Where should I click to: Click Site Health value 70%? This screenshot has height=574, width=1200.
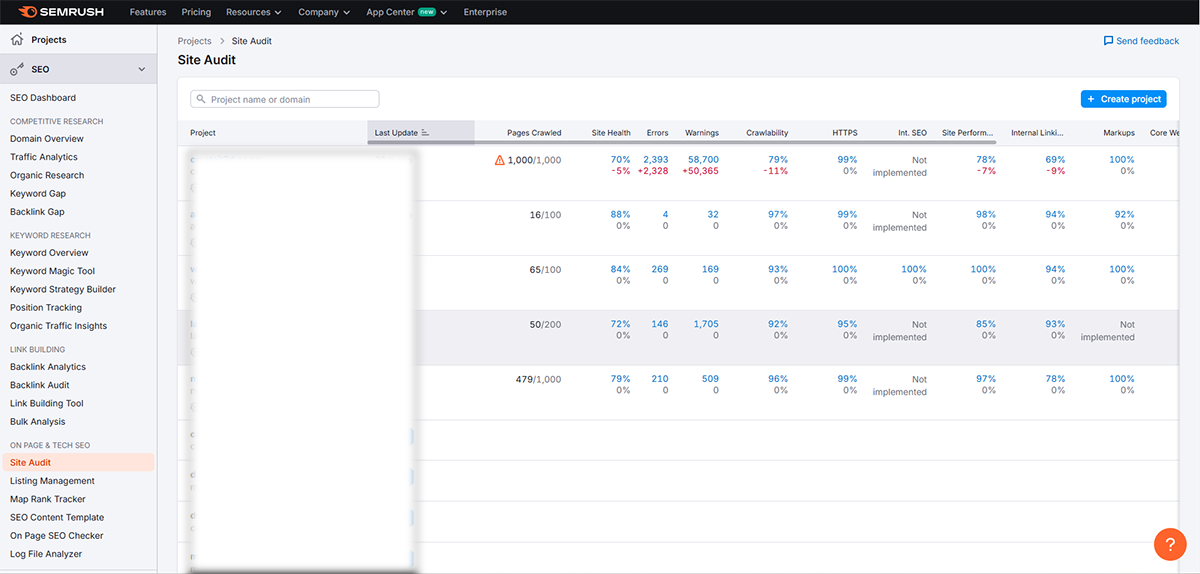pos(620,160)
